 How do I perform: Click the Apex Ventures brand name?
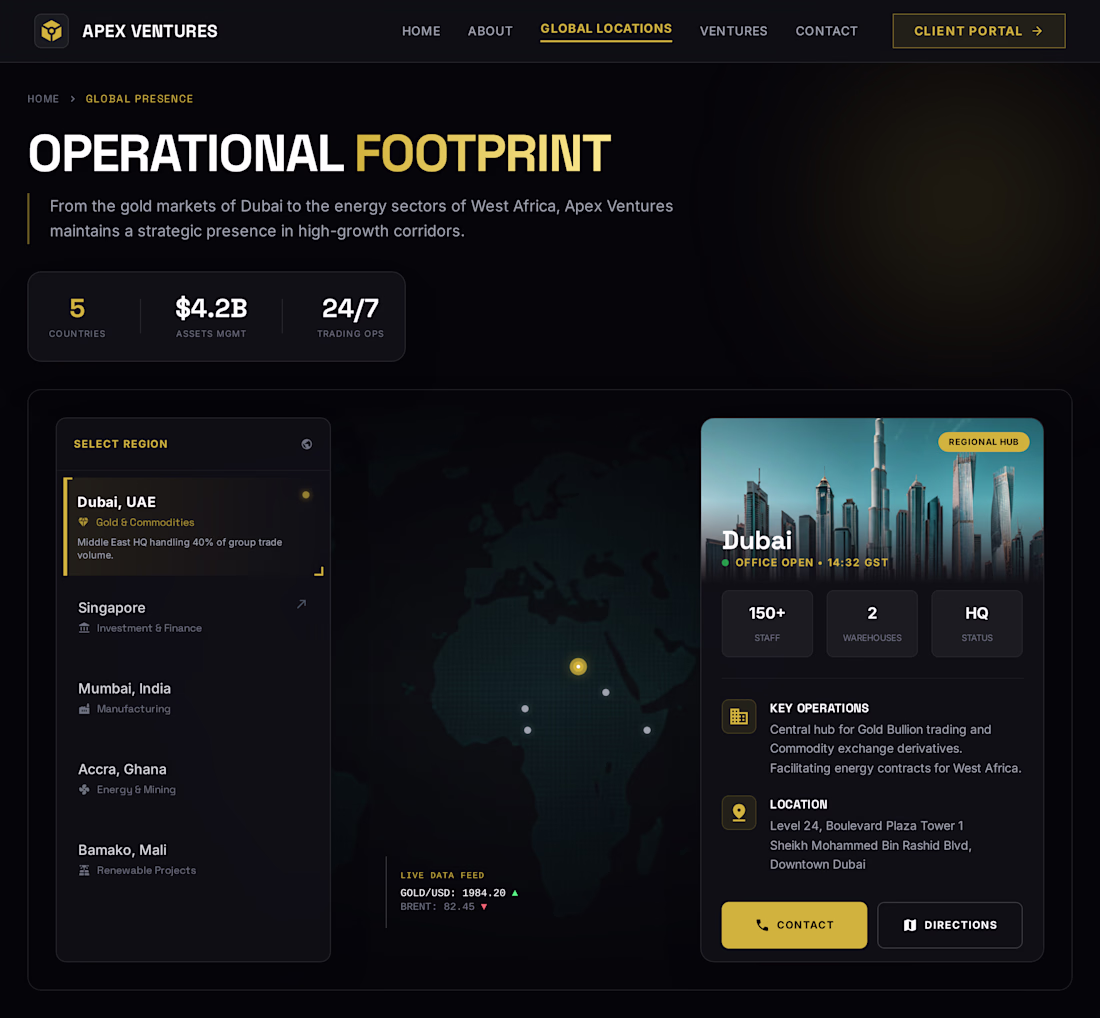tap(150, 31)
